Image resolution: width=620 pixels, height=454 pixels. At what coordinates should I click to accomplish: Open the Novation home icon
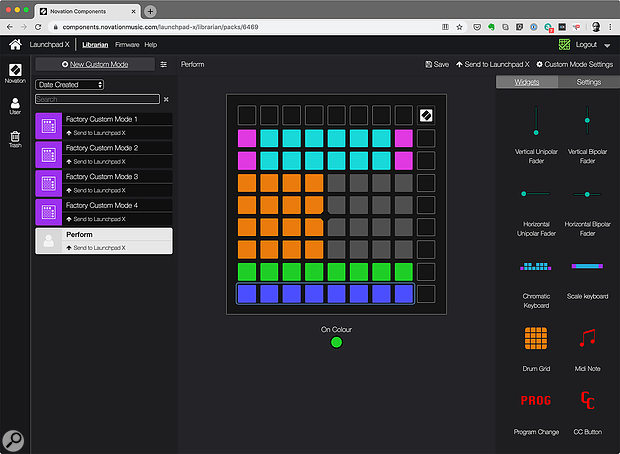(x=15, y=45)
